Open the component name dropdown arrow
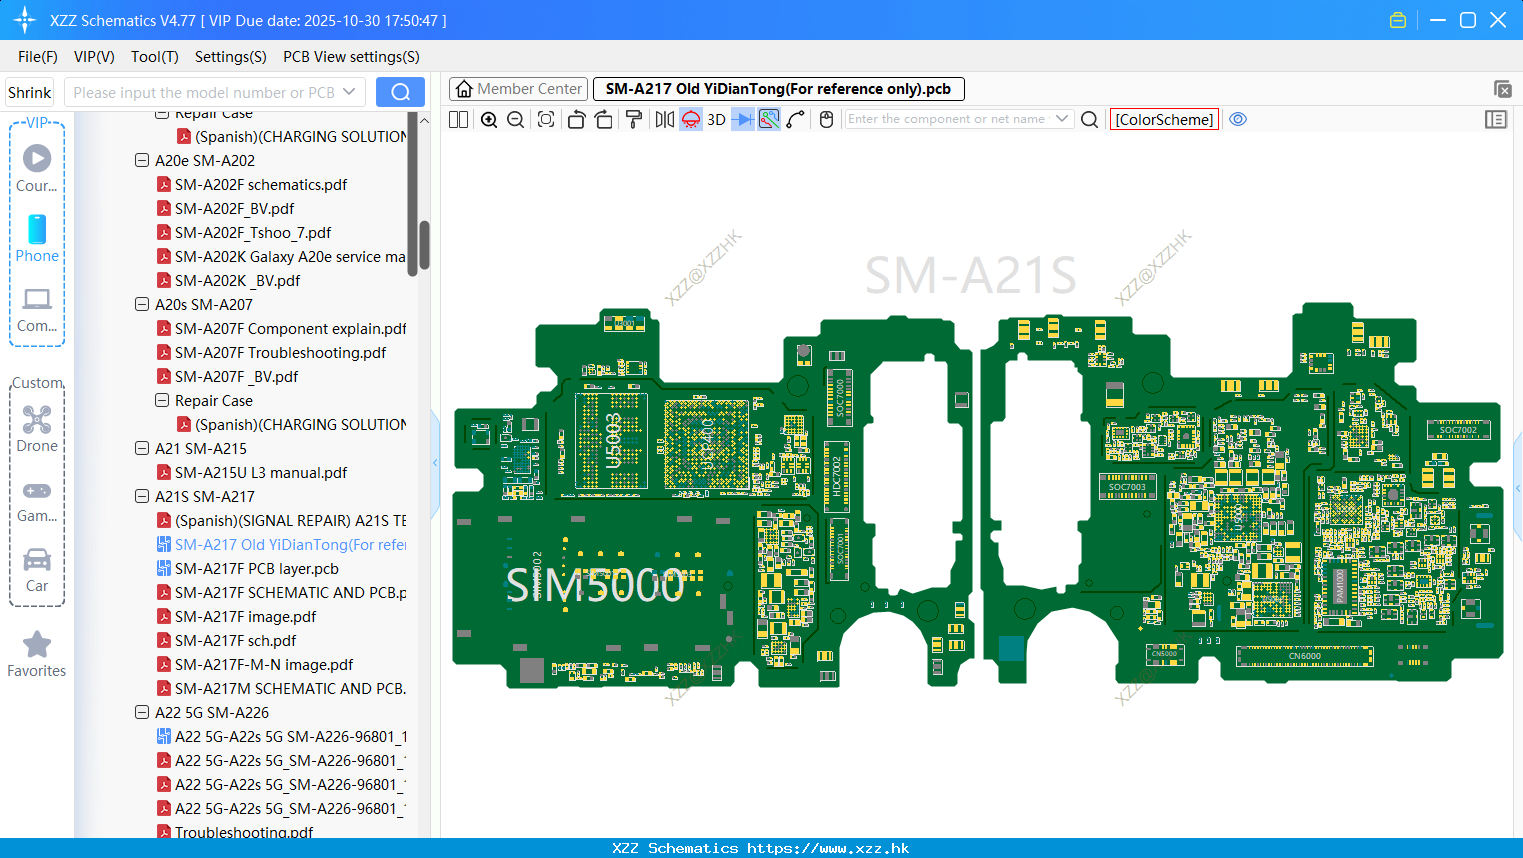The width and height of the screenshot is (1523, 858). pyautogui.click(x=1062, y=119)
